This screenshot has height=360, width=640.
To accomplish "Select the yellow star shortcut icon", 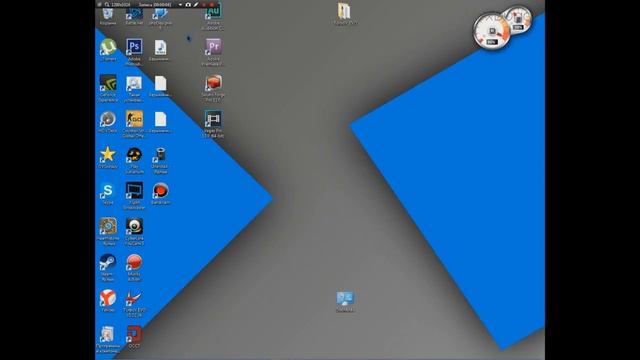I will point(108,155).
